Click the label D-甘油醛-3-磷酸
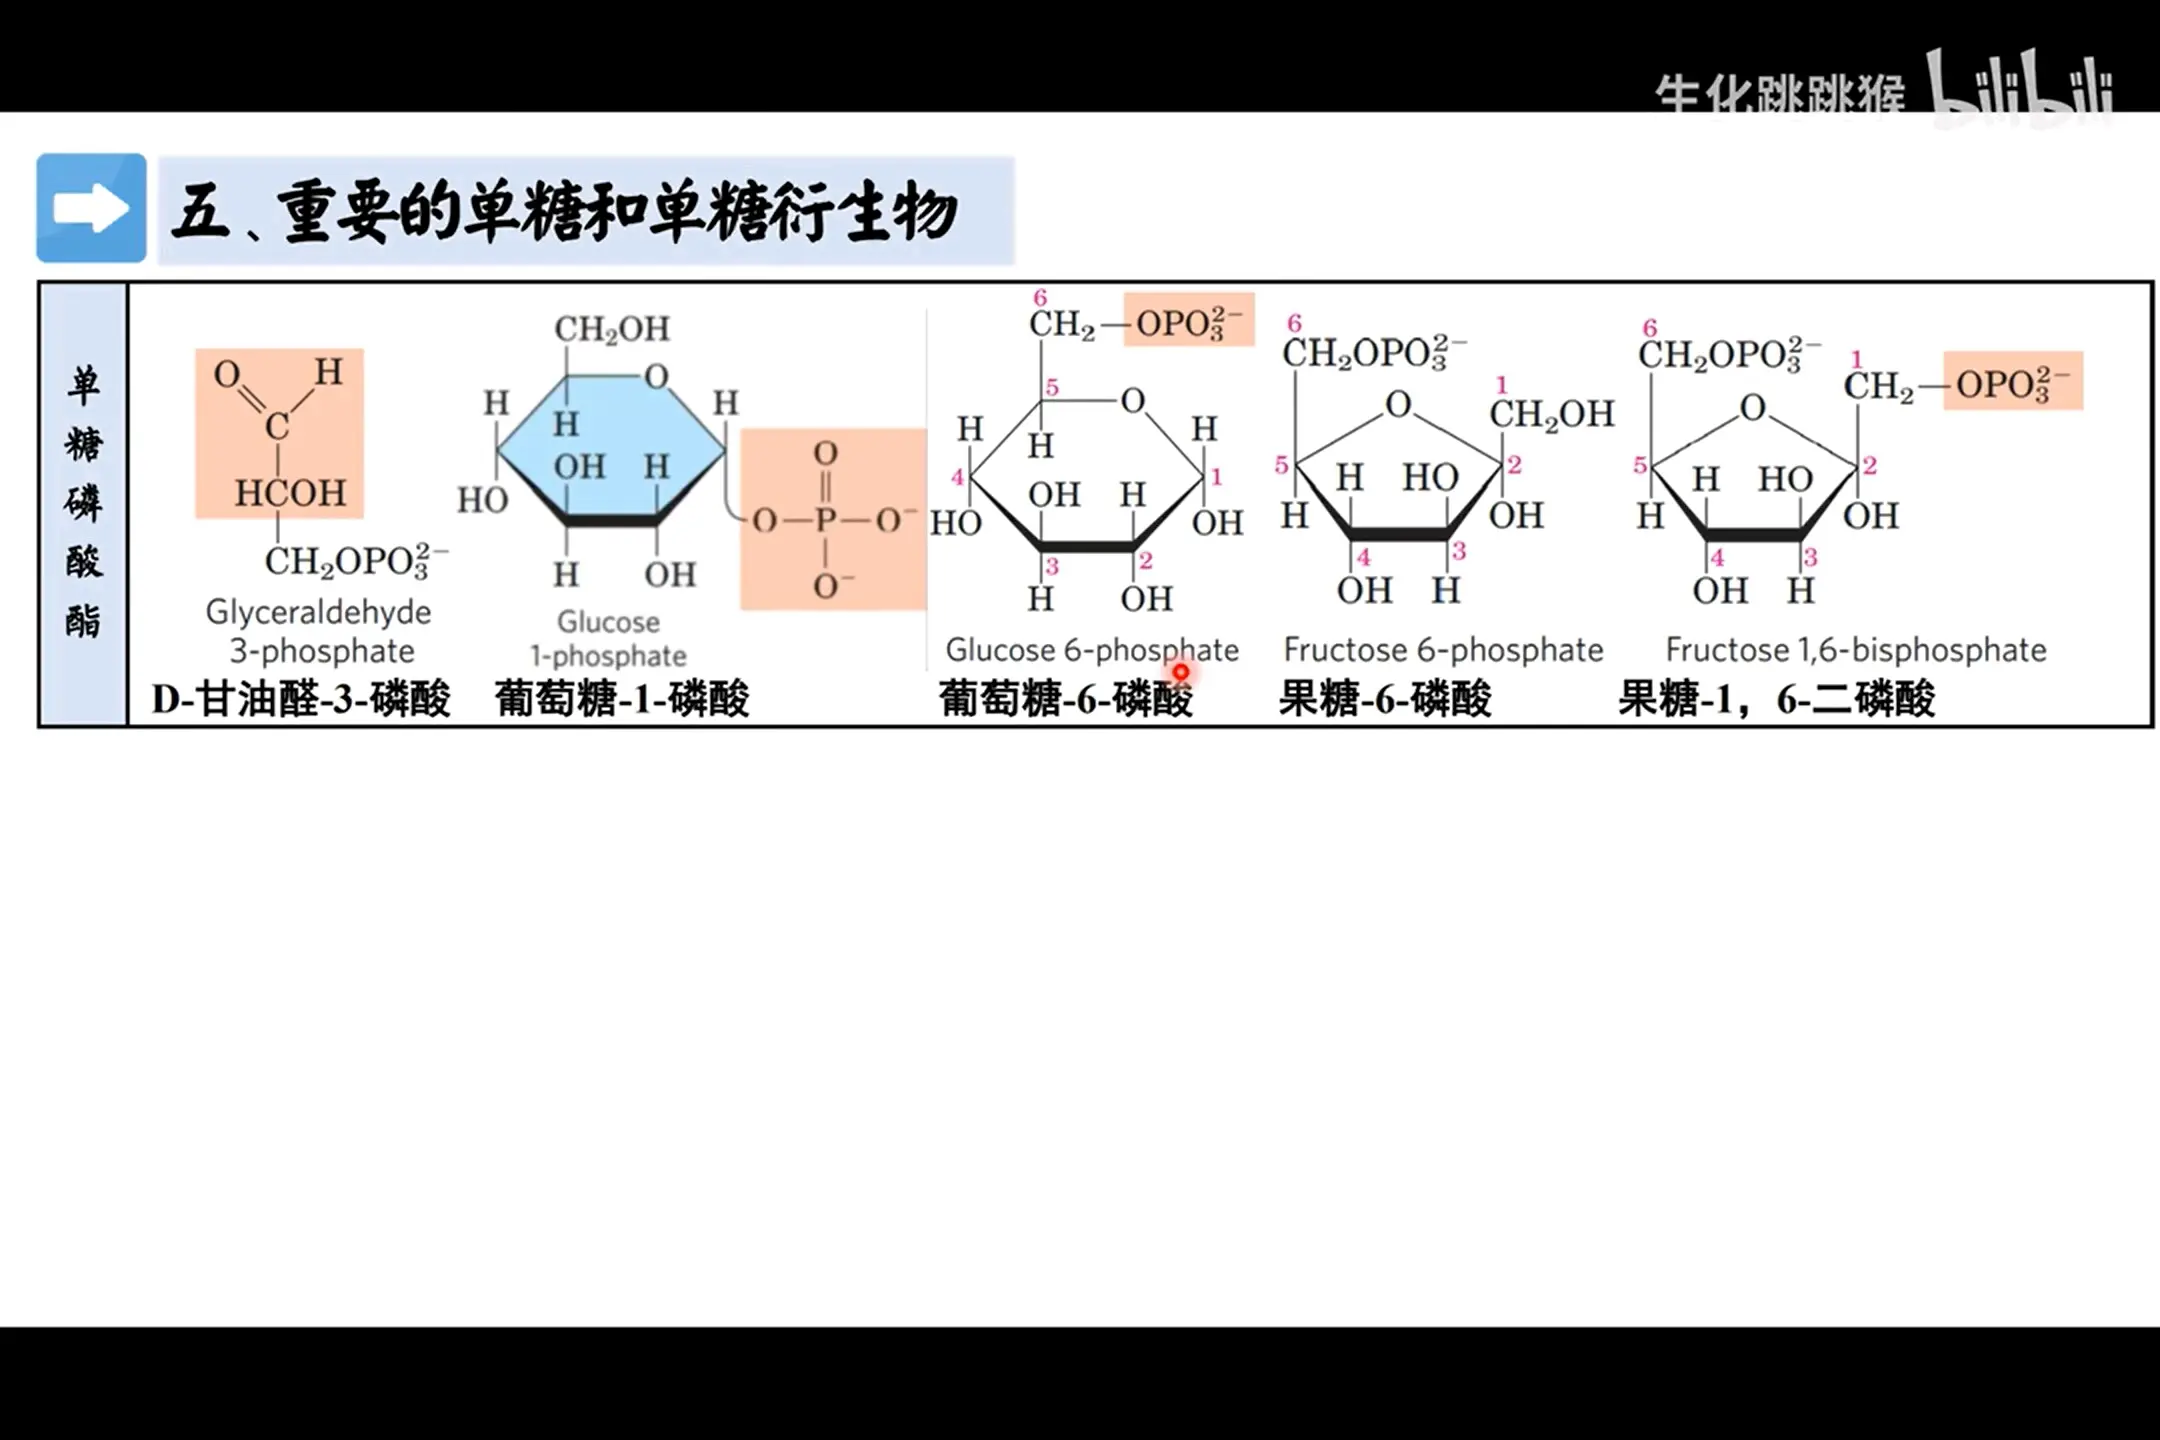This screenshot has width=2160, height=1440. point(301,698)
